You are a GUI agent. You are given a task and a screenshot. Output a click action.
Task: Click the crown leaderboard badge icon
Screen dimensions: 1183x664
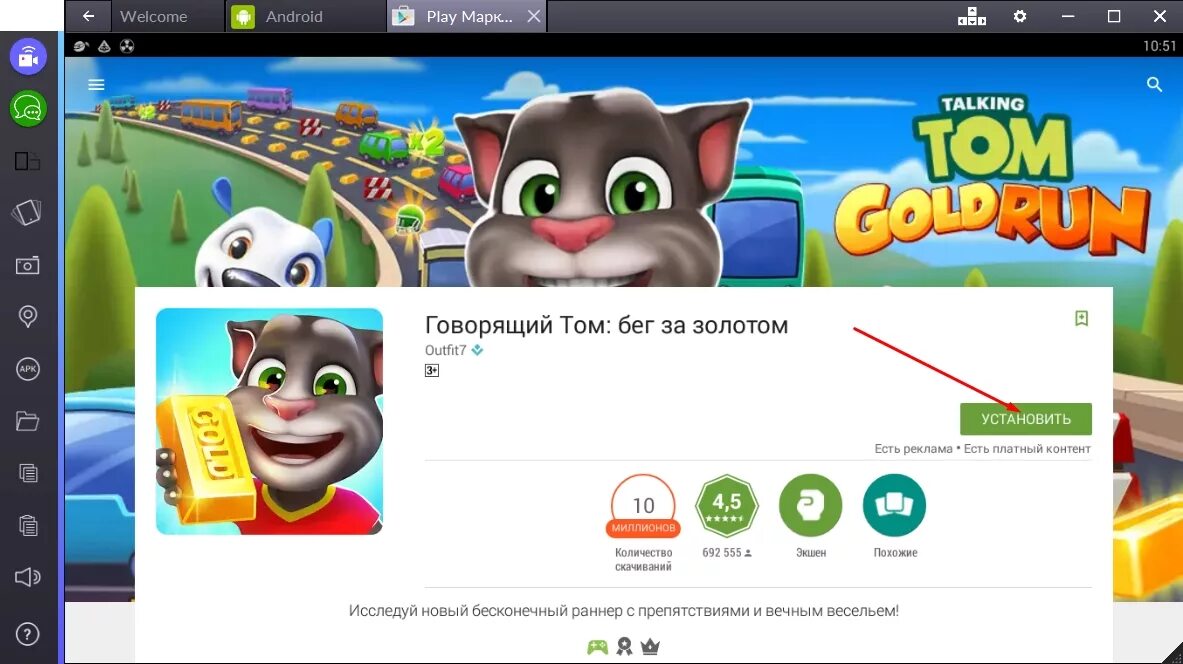tap(650, 647)
